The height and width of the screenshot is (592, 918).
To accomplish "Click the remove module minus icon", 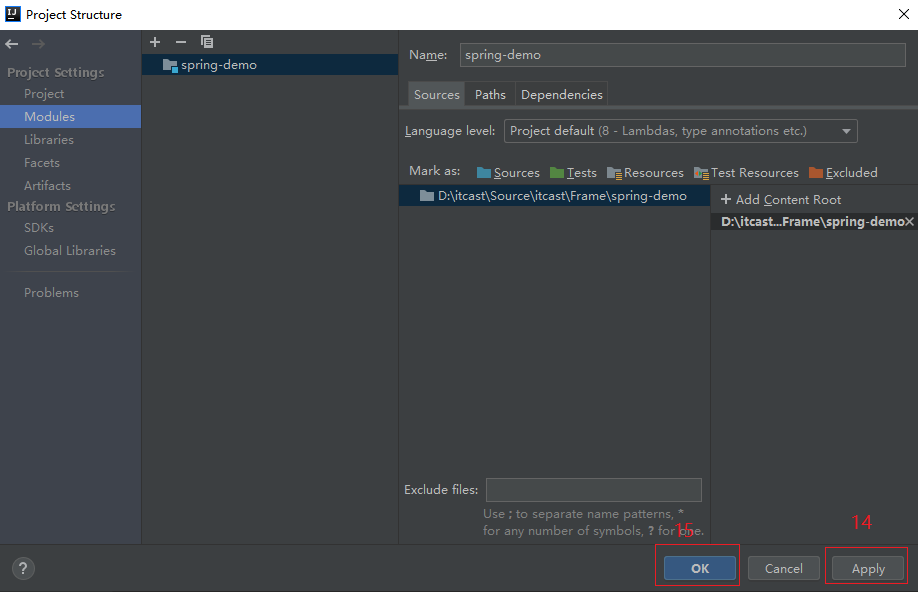I will [181, 42].
